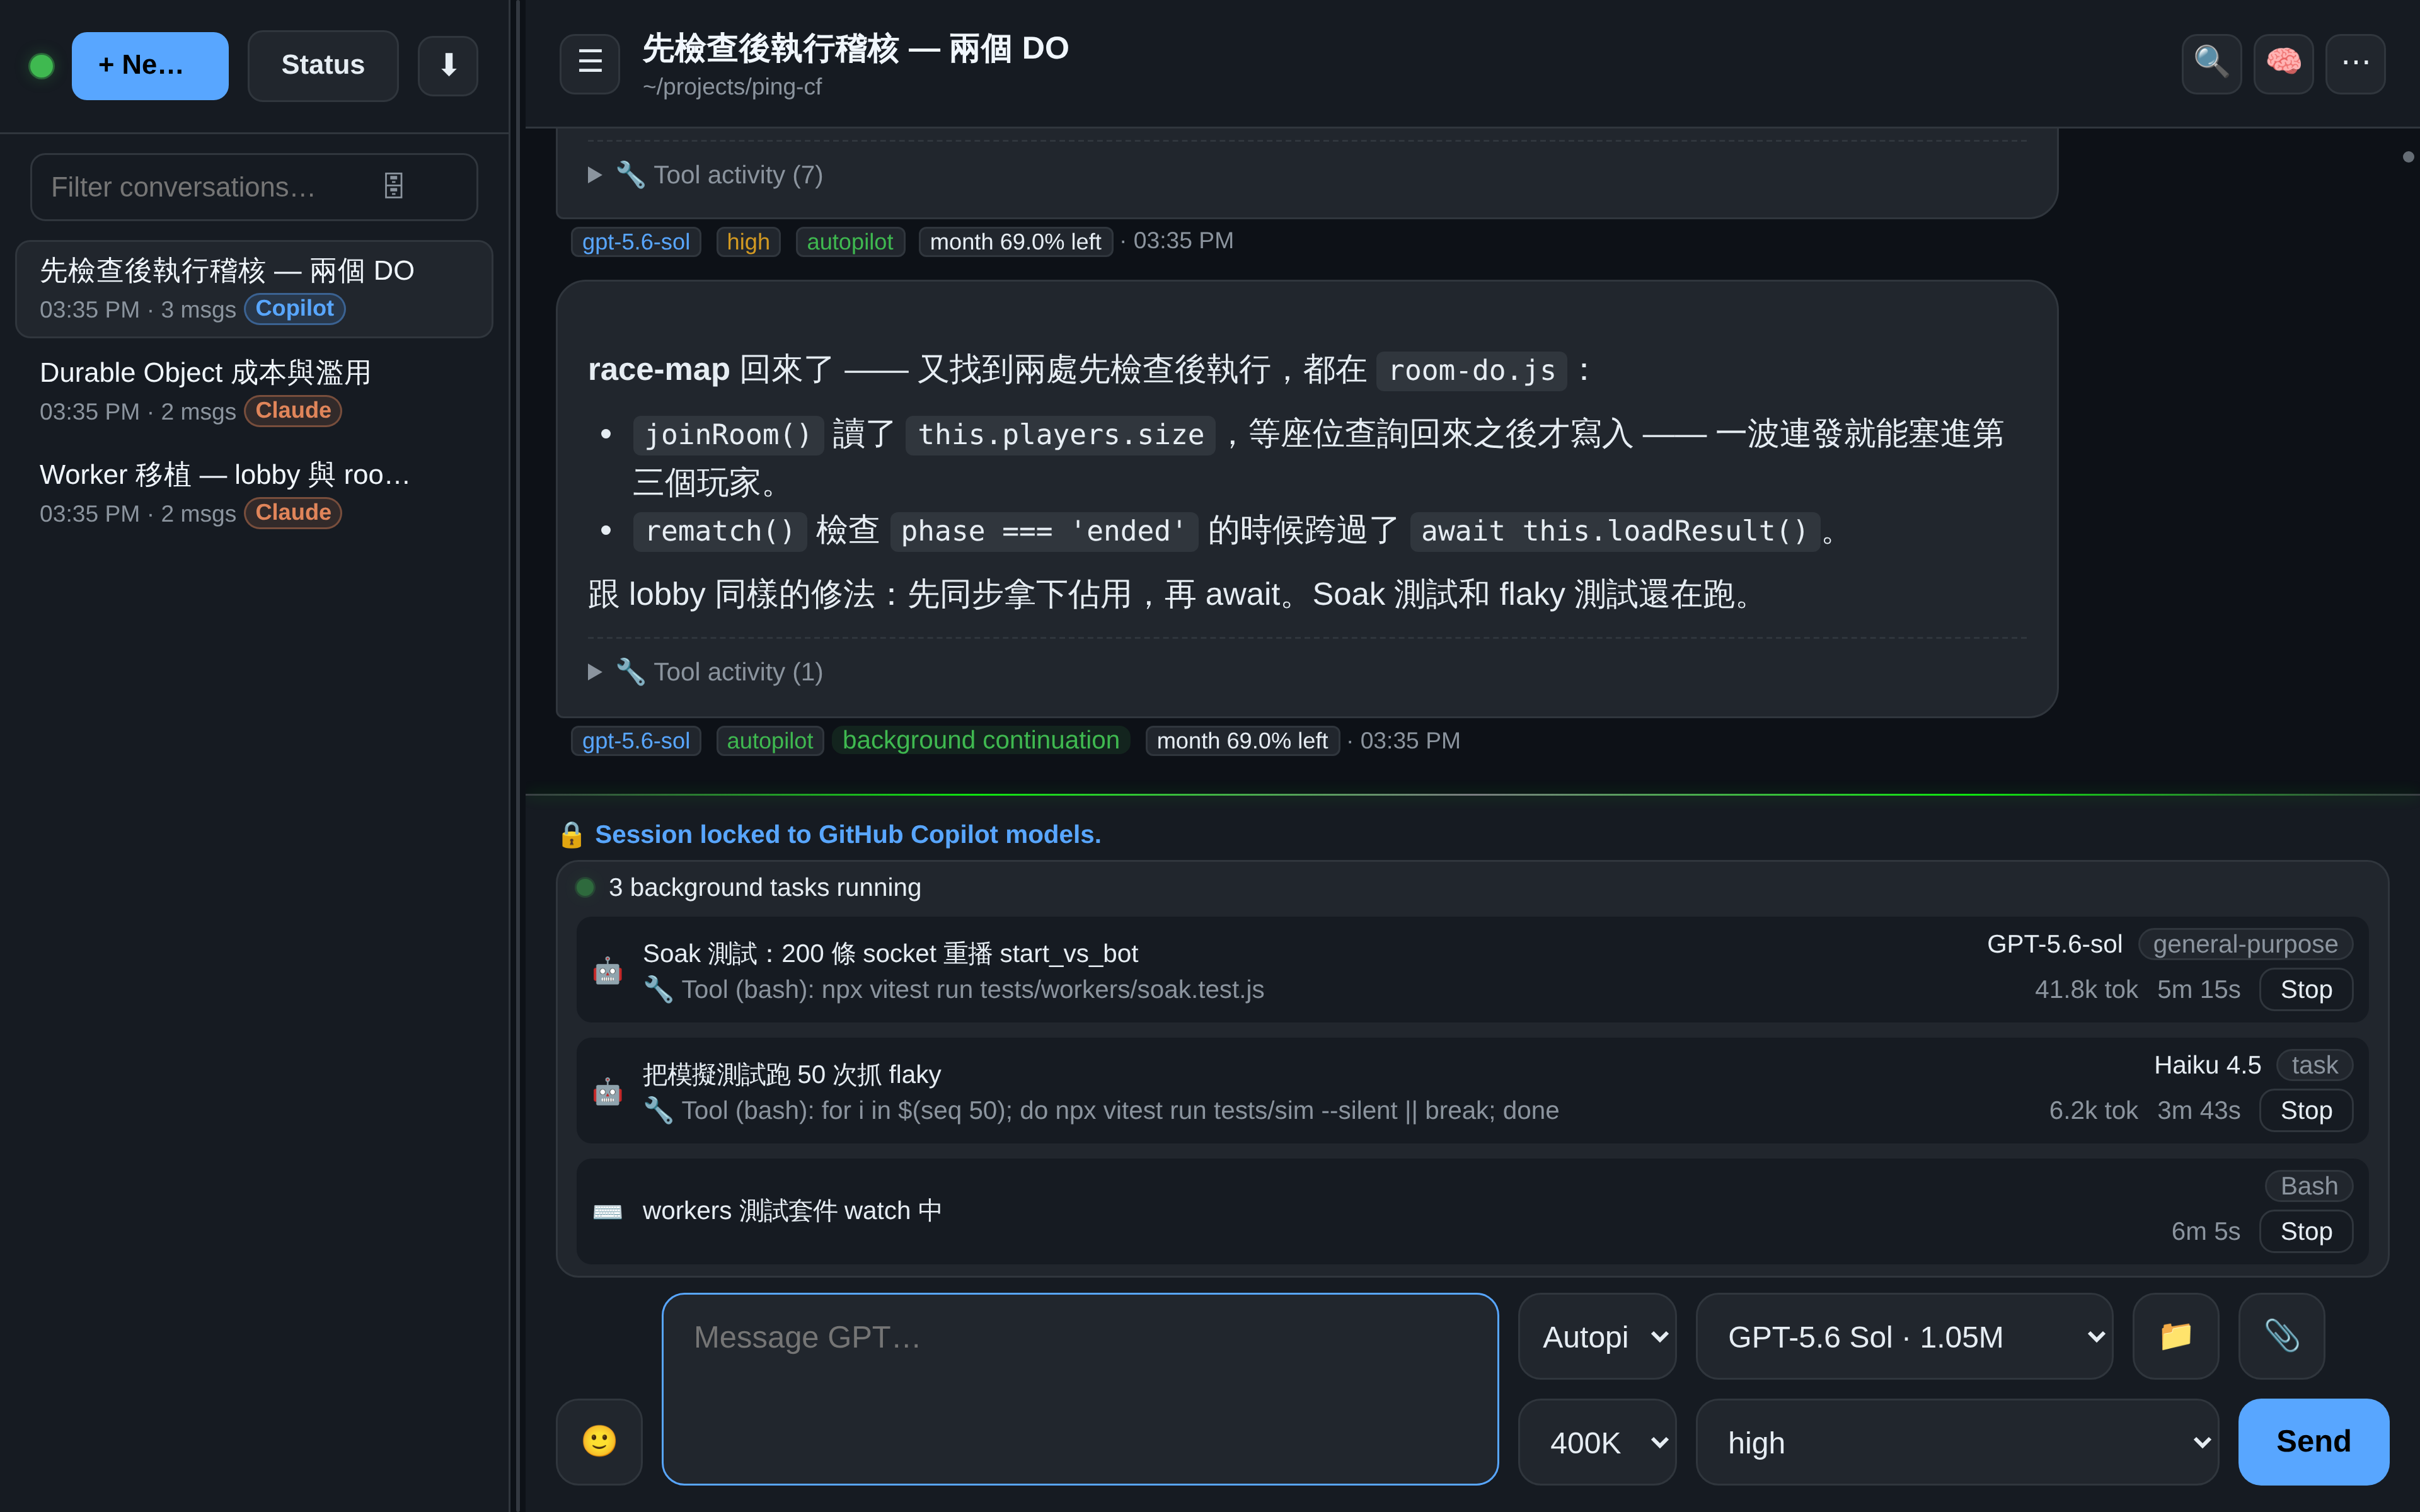Viewport: 2420px width, 1512px height.
Task: Click the room-do.js inline code
Action: (1472, 371)
